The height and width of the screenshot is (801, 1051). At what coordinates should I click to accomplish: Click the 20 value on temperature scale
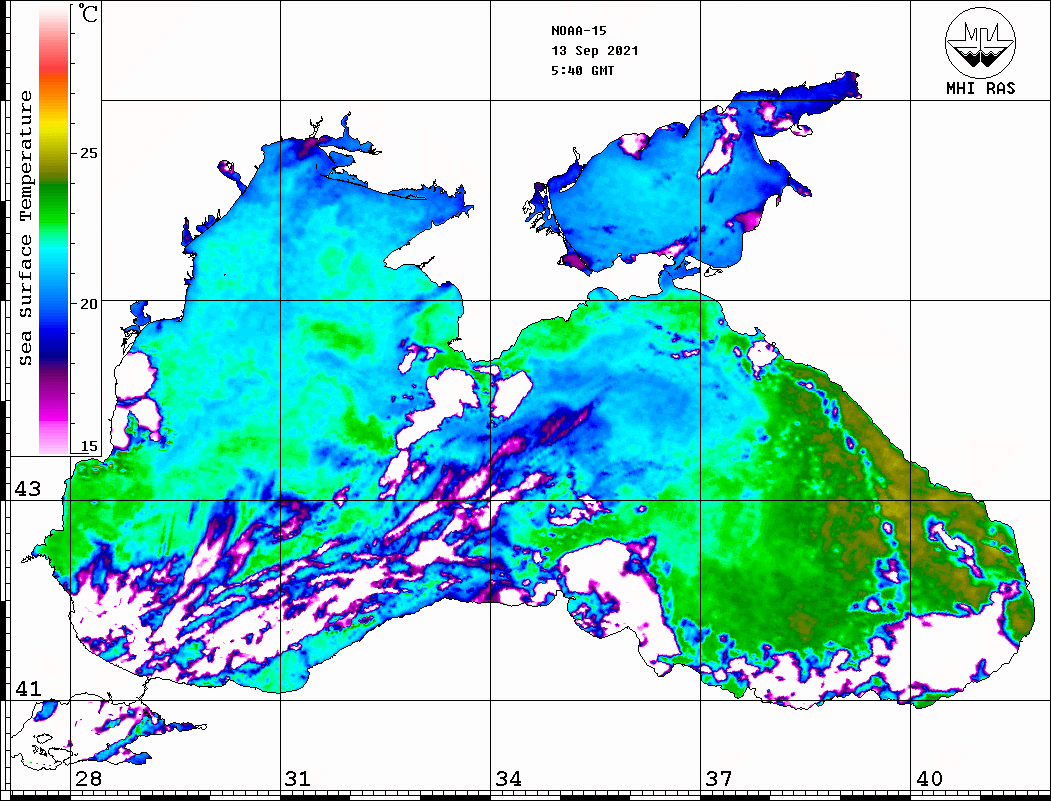coord(88,304)
